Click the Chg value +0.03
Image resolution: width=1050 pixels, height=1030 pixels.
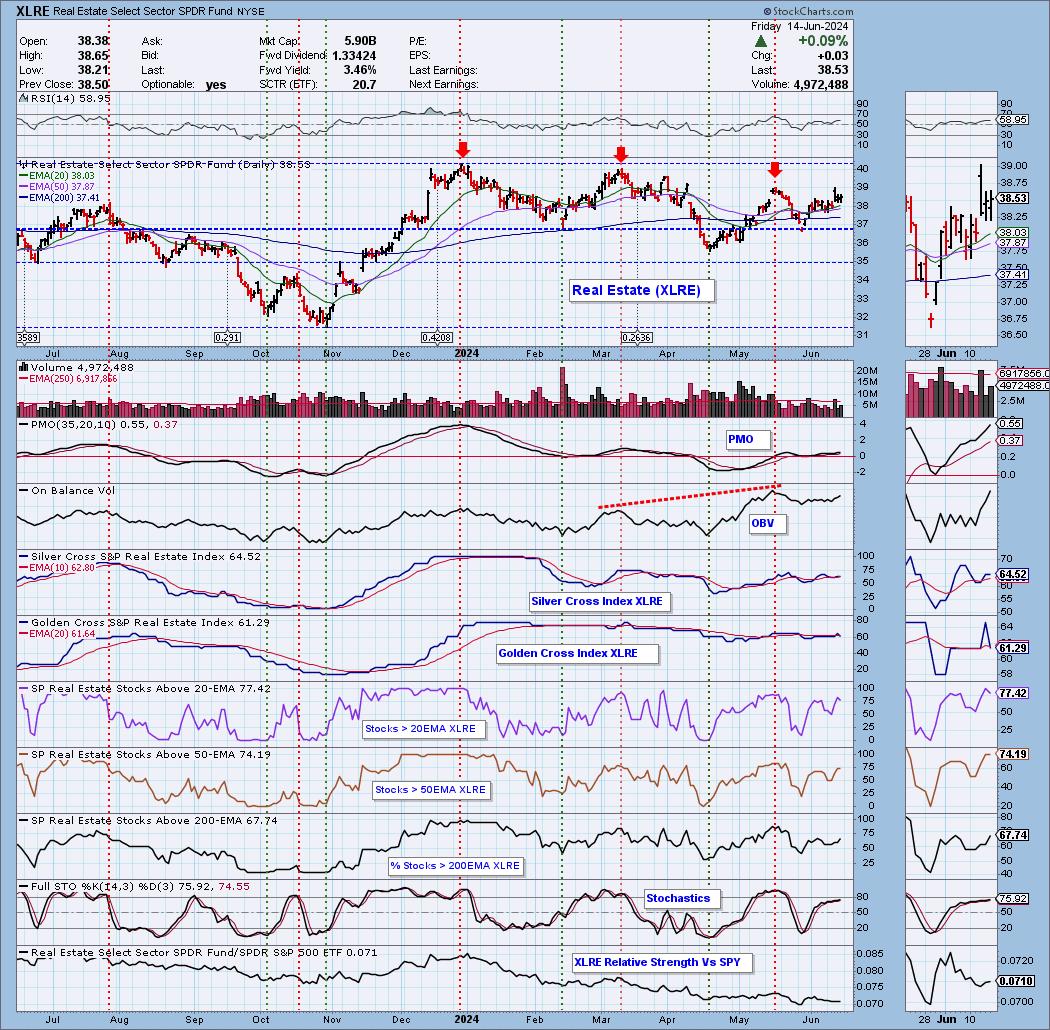tap(832, 56)
